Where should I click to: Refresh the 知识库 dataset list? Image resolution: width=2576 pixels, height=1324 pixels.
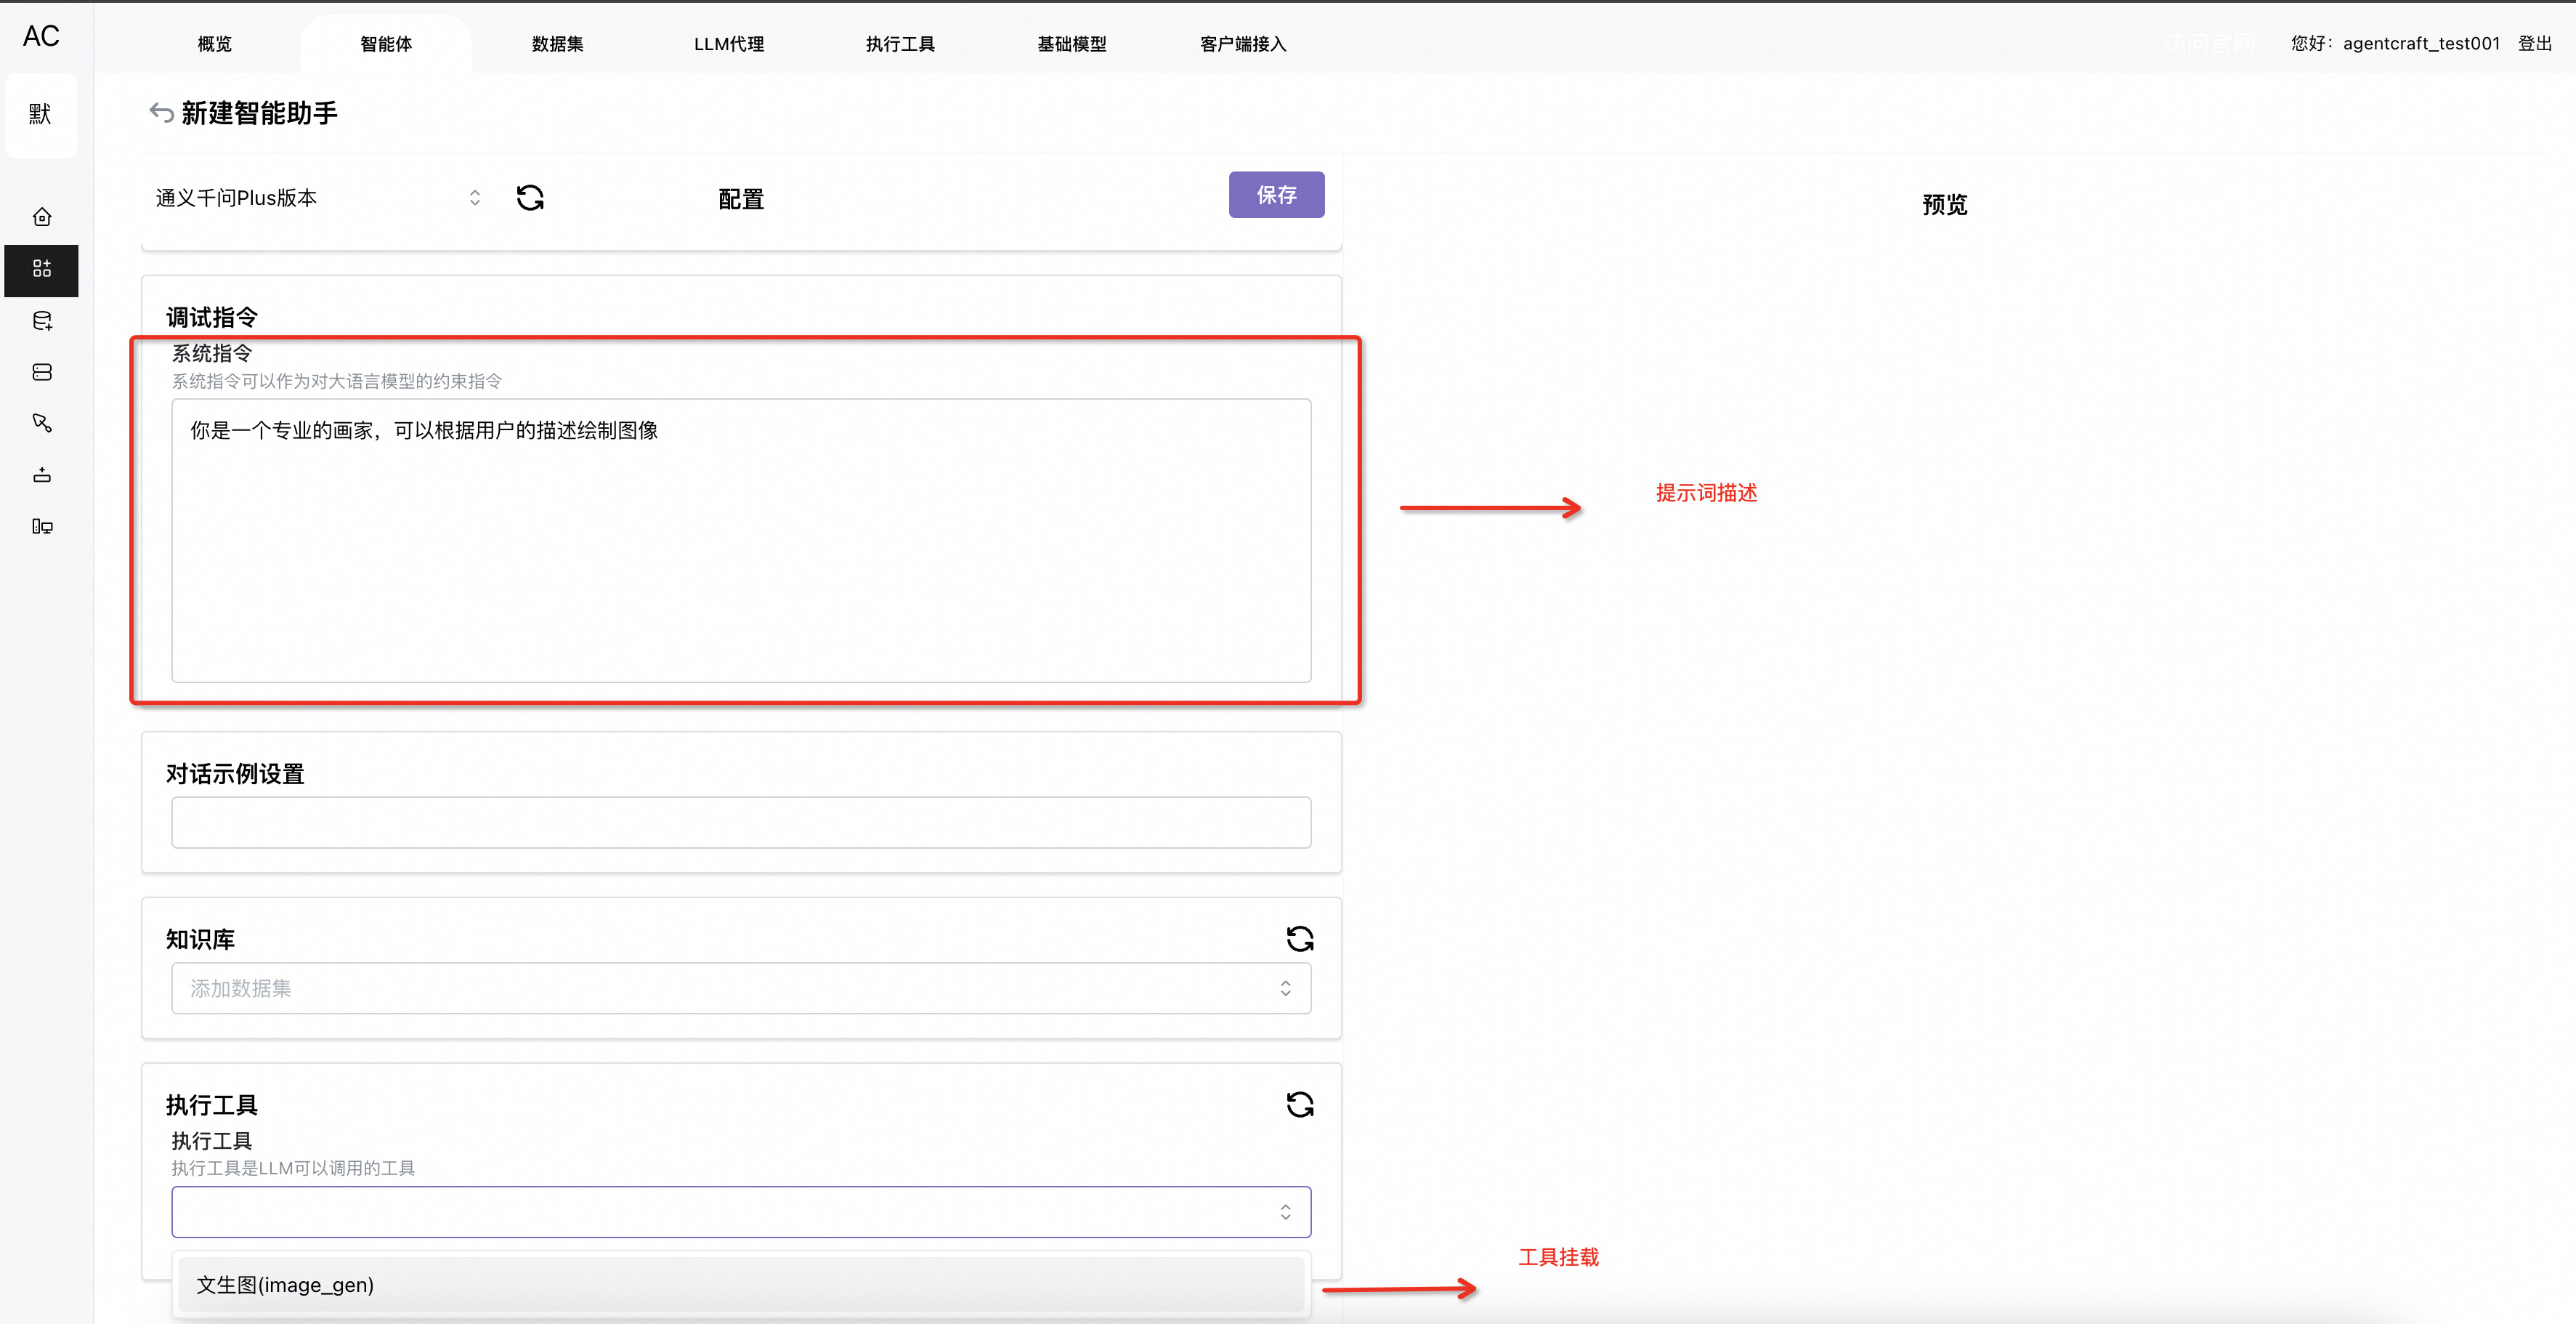pyautogui.click(x=1299, y=938)
